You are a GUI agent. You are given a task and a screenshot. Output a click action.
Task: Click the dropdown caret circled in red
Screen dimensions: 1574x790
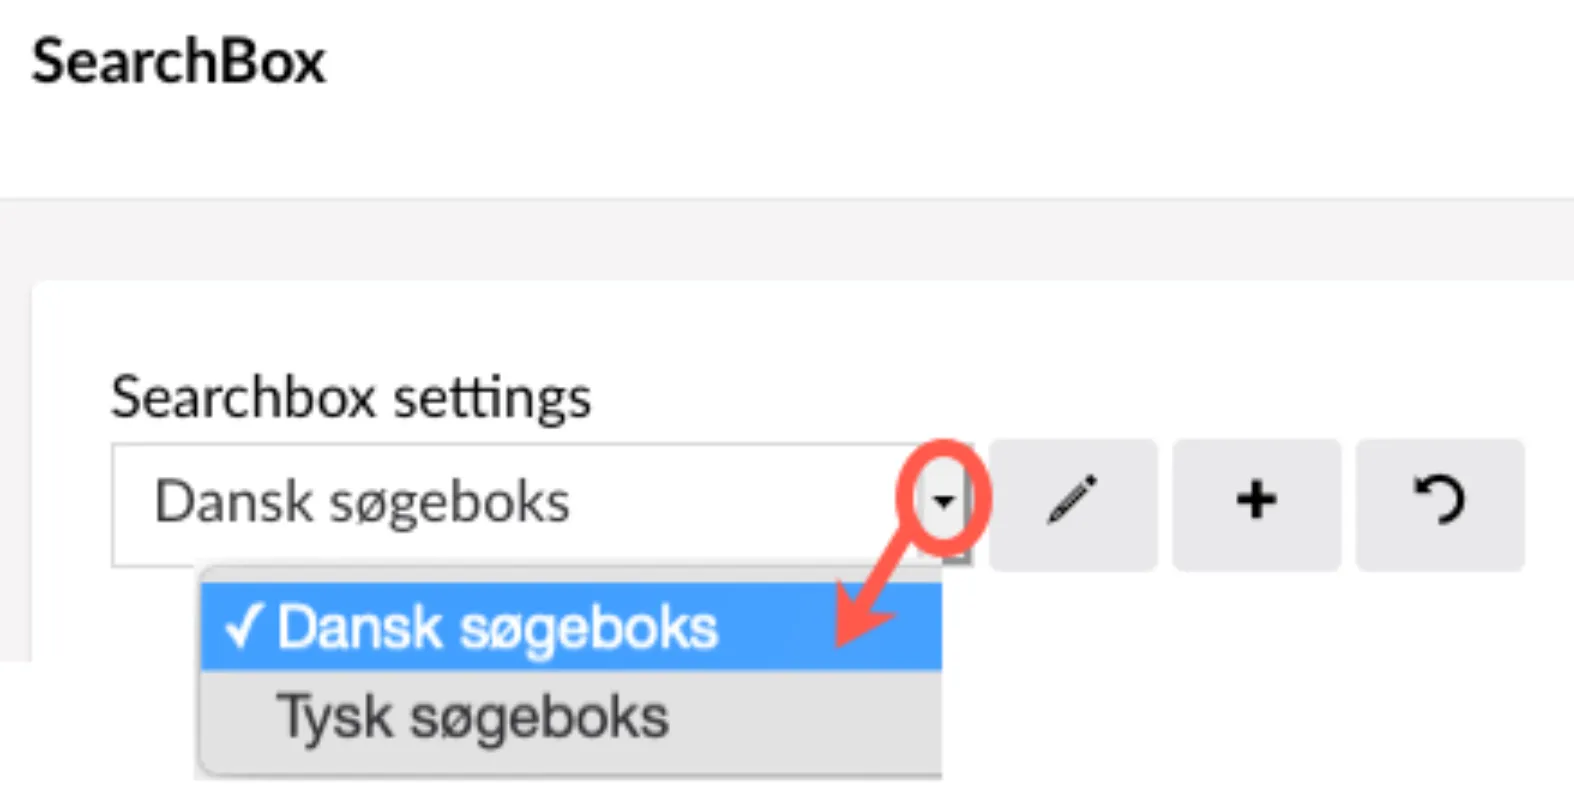pyautogui.click(x=944, y=501)
